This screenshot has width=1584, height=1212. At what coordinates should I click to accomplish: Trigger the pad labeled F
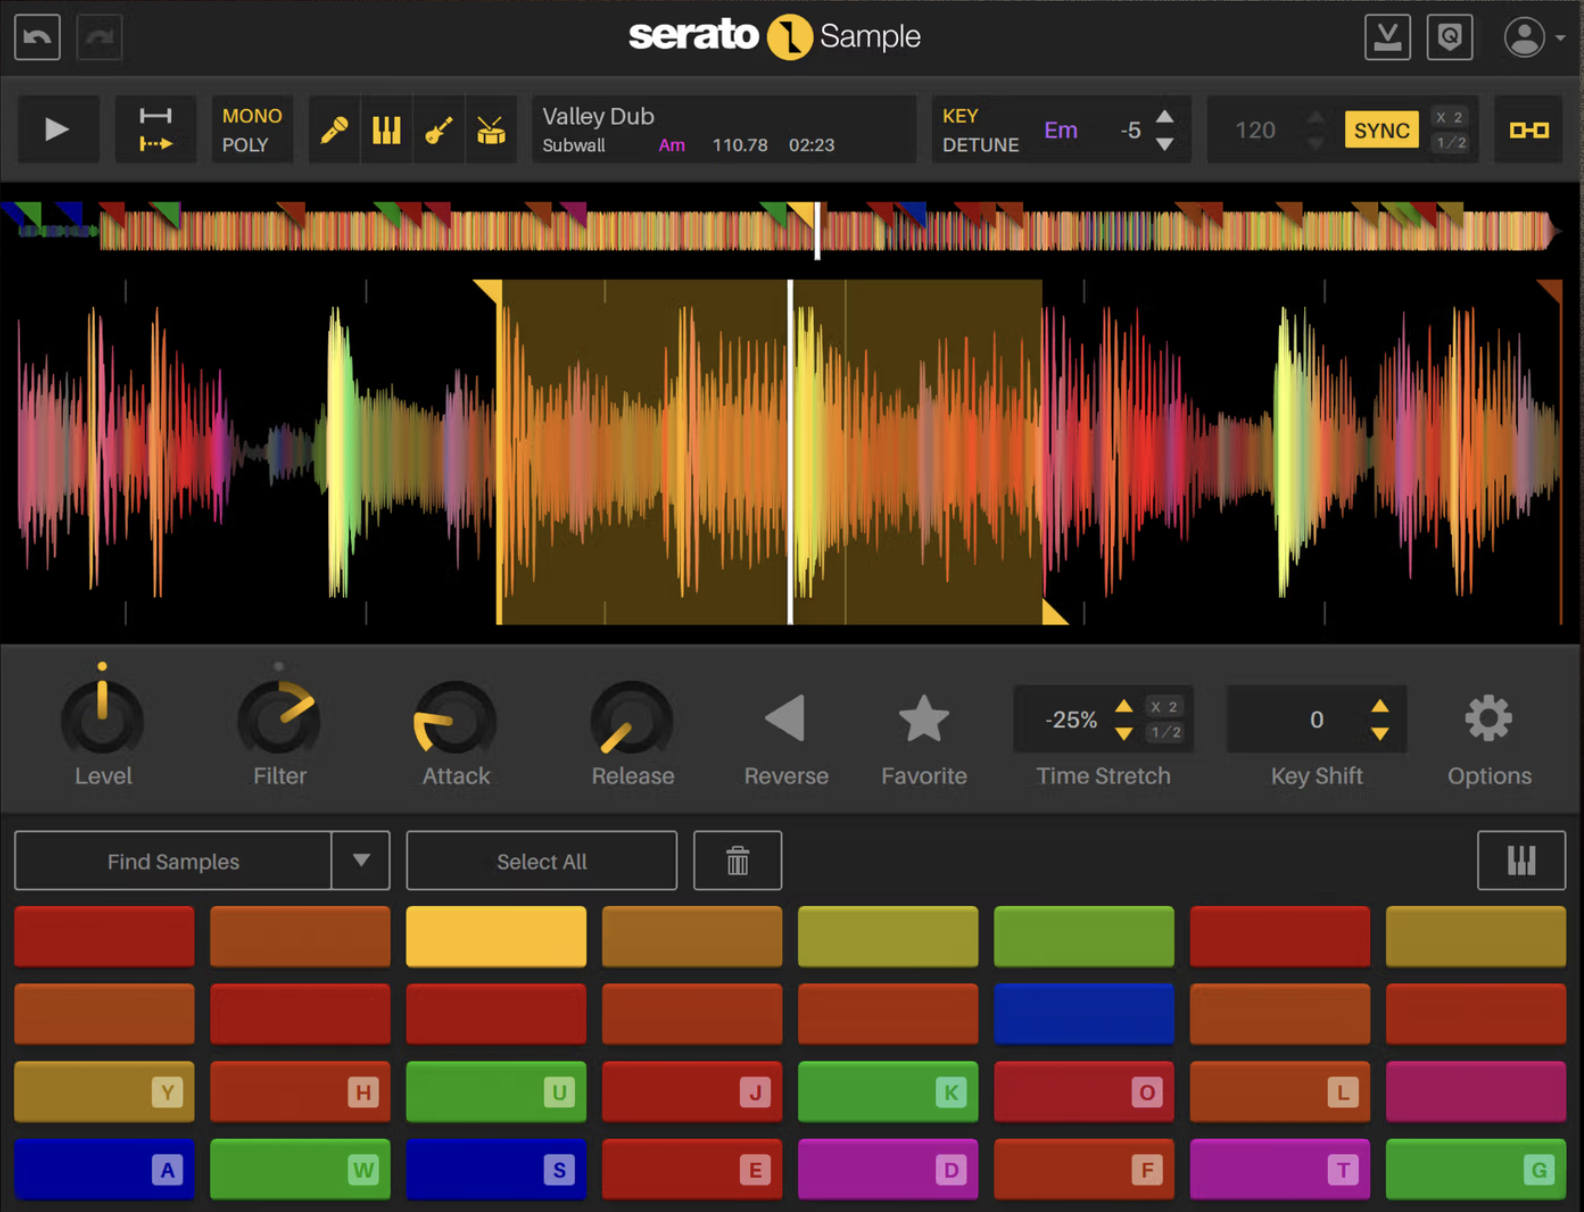(1084, 1169)
